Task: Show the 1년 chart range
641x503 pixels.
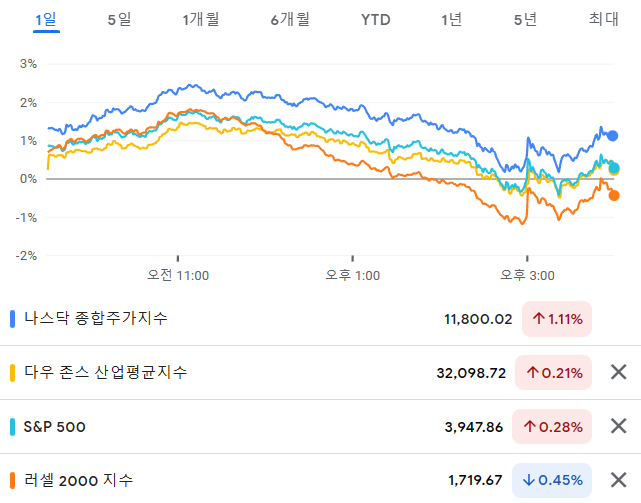Action: pyautogui.click(x=451, y=20)
